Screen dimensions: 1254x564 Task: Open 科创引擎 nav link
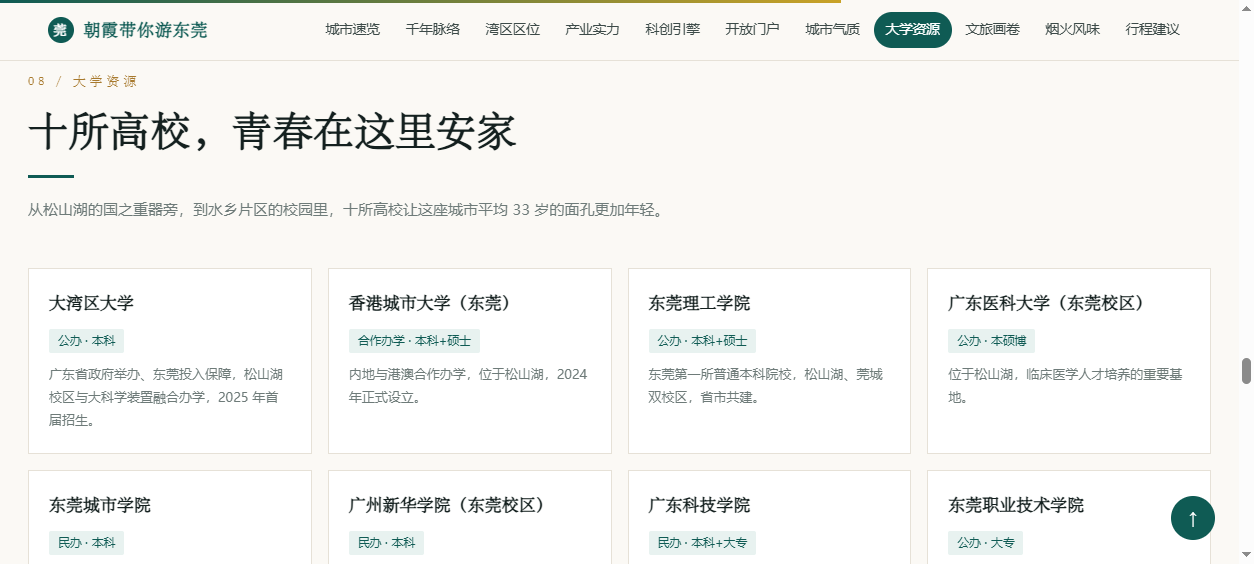[x=672, y=29]
